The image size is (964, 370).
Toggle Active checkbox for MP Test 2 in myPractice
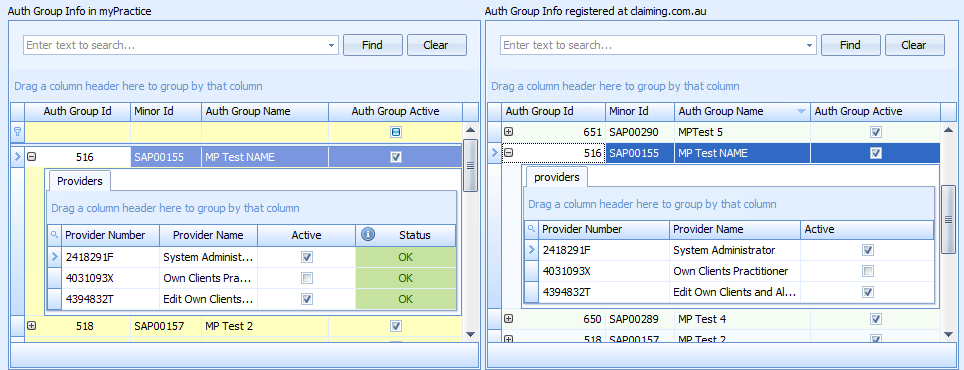pyautogui.click(x=396, y=326)
